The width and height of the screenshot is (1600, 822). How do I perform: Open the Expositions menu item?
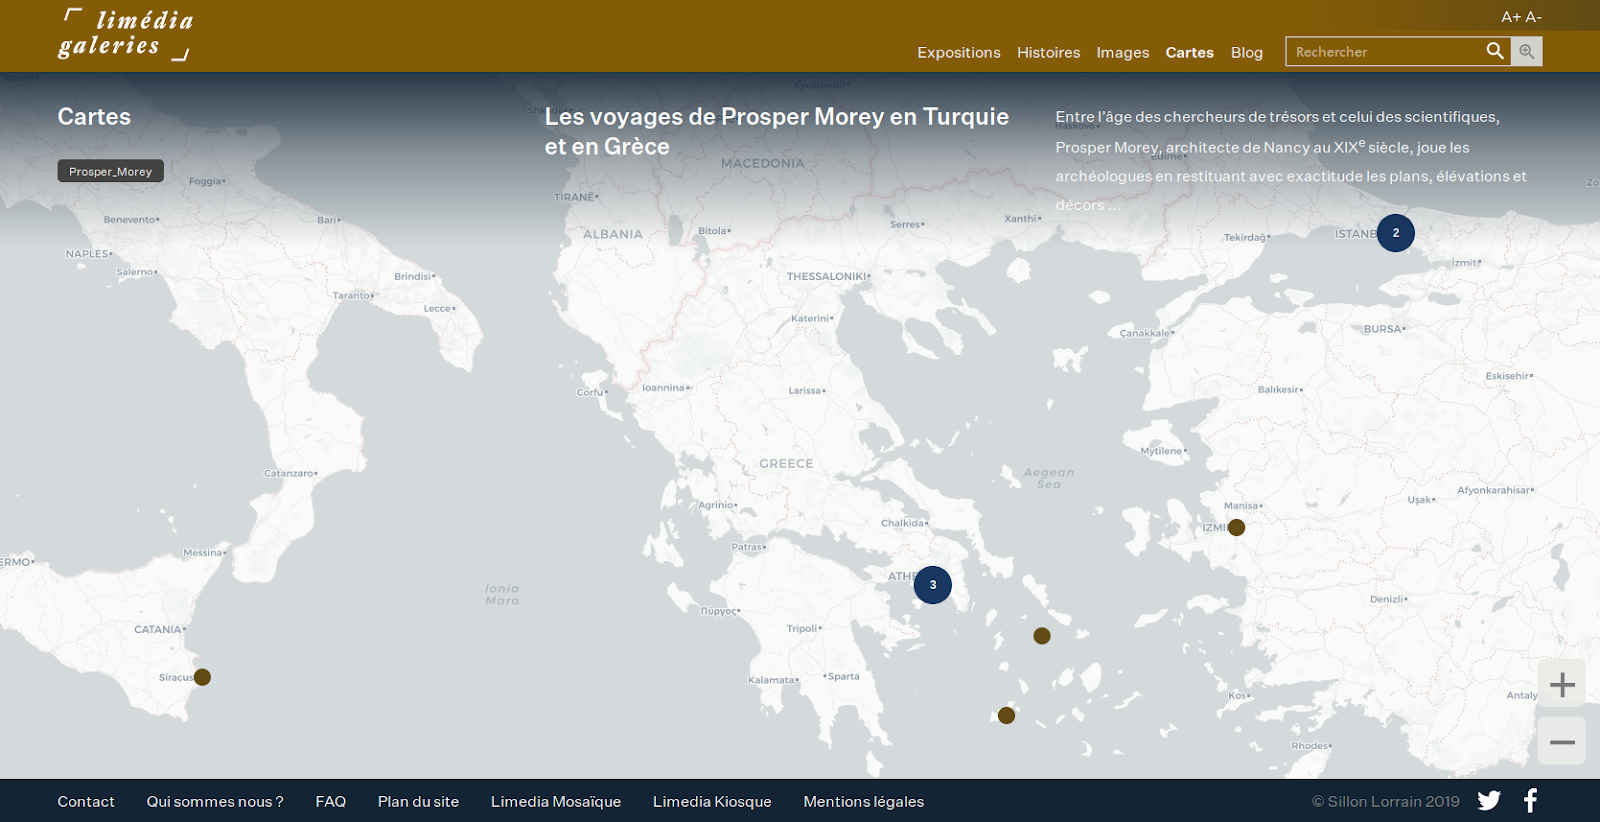958,52
